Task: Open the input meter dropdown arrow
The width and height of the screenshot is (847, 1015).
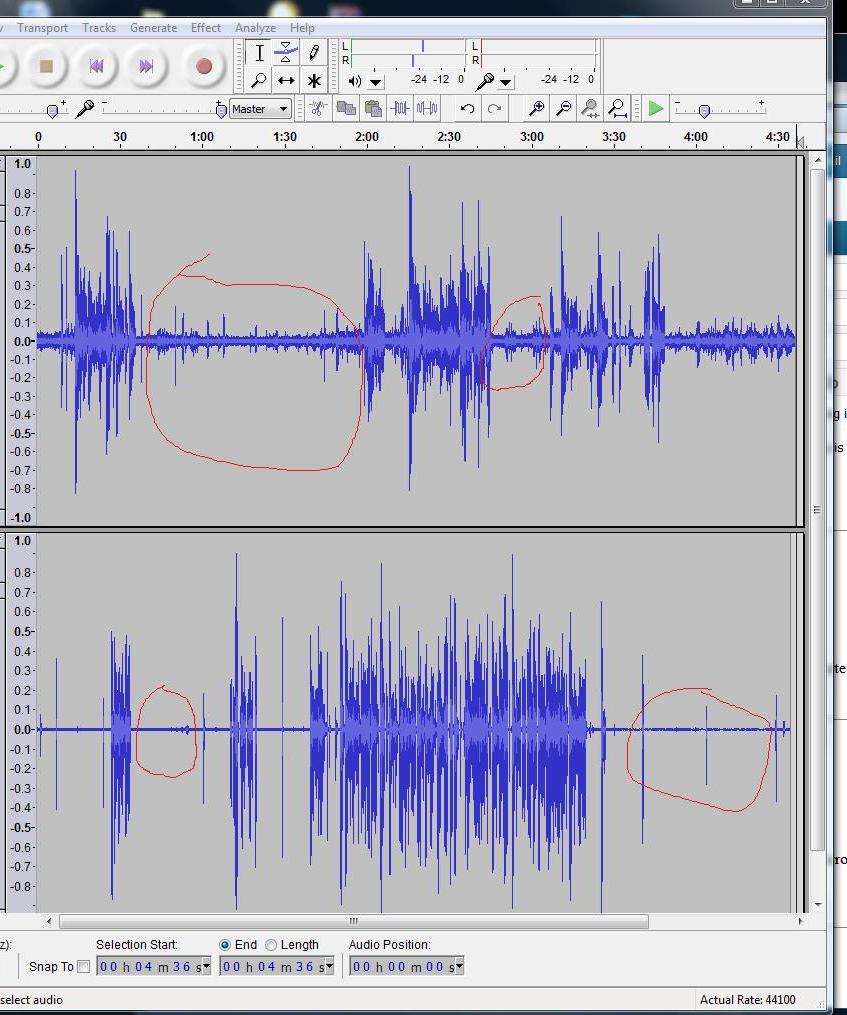Action: pos(506,82)
